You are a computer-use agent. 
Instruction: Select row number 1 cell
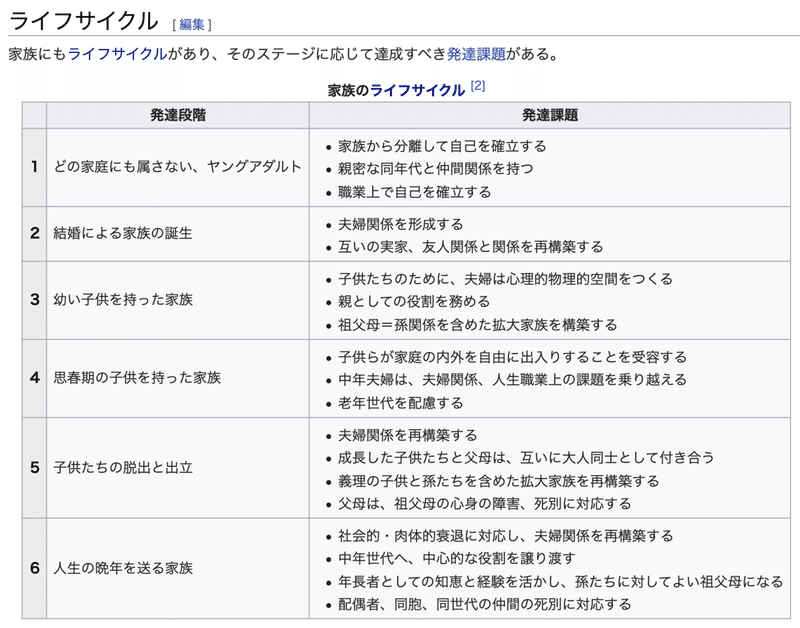34,167
